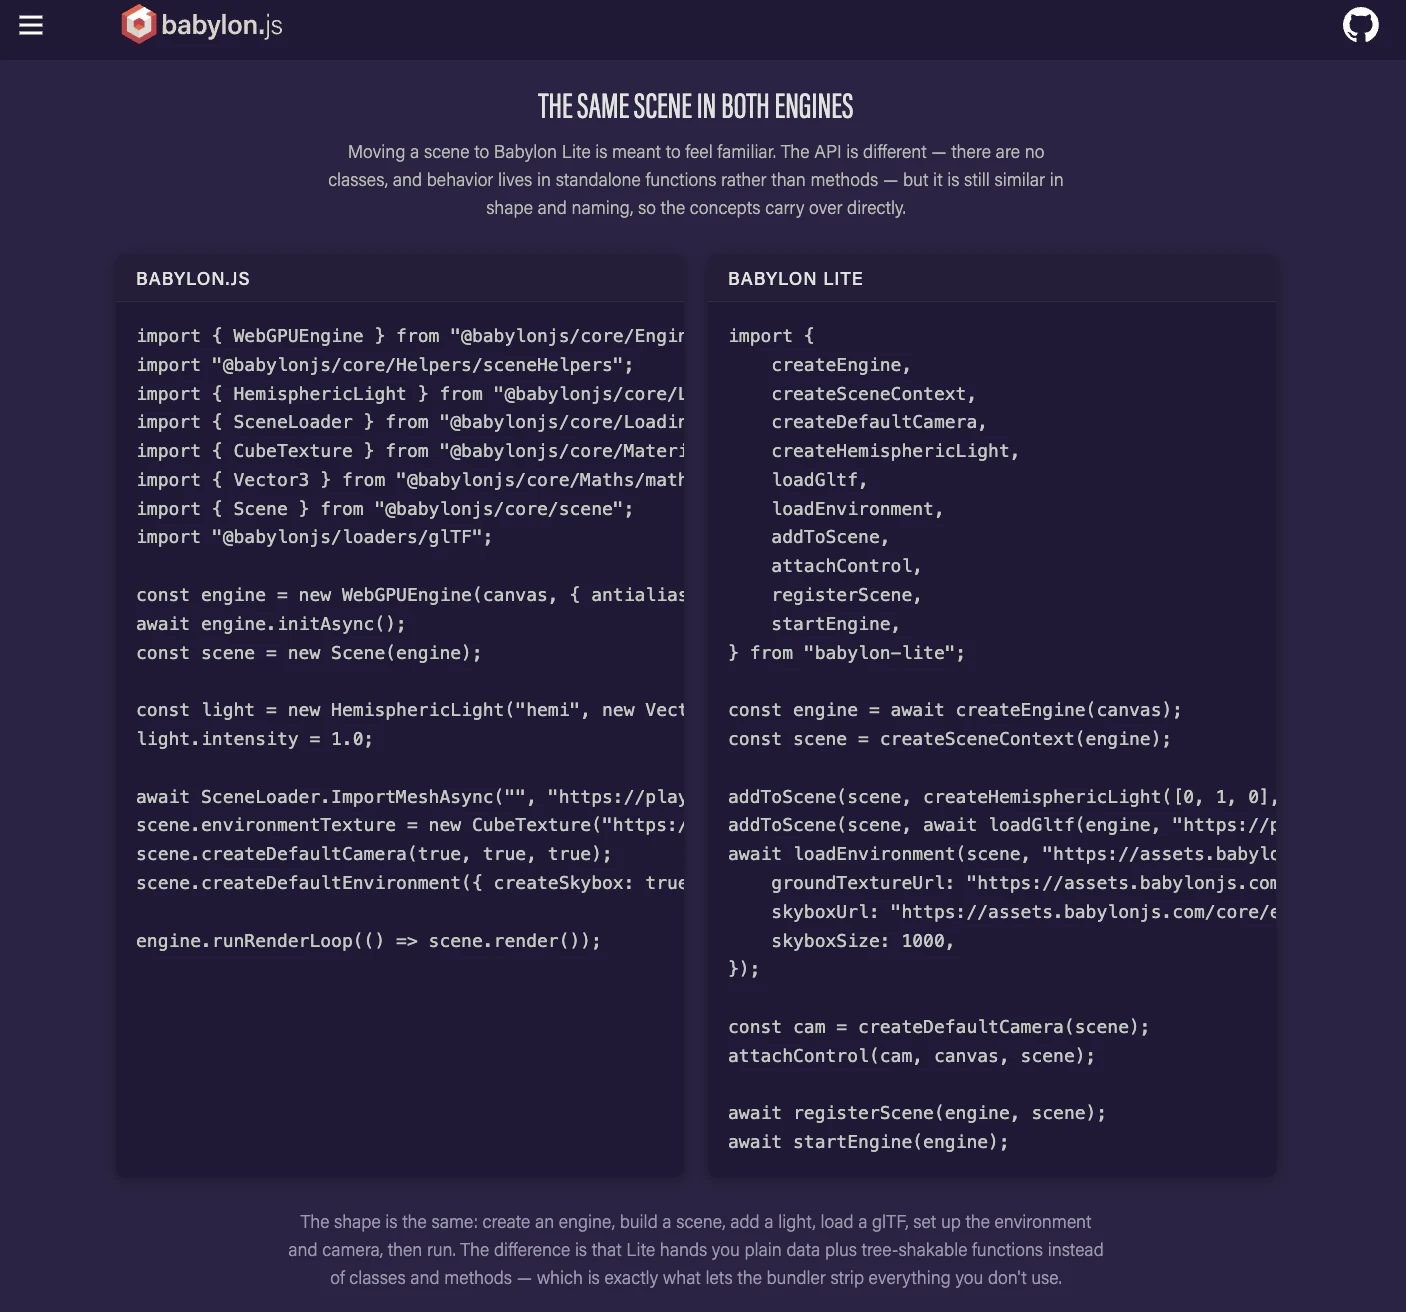Click the line "const cam = createDefaultCamera(scene);"
The height and width of the screenshot is (1312, 1406).
[x=939, y=1027]
